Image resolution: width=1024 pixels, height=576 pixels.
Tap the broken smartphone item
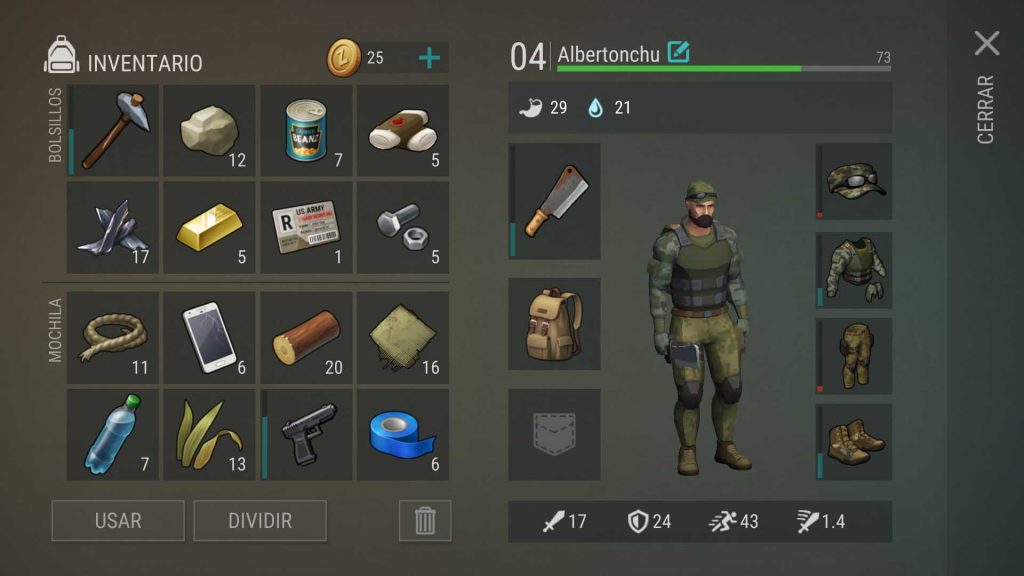209,338
